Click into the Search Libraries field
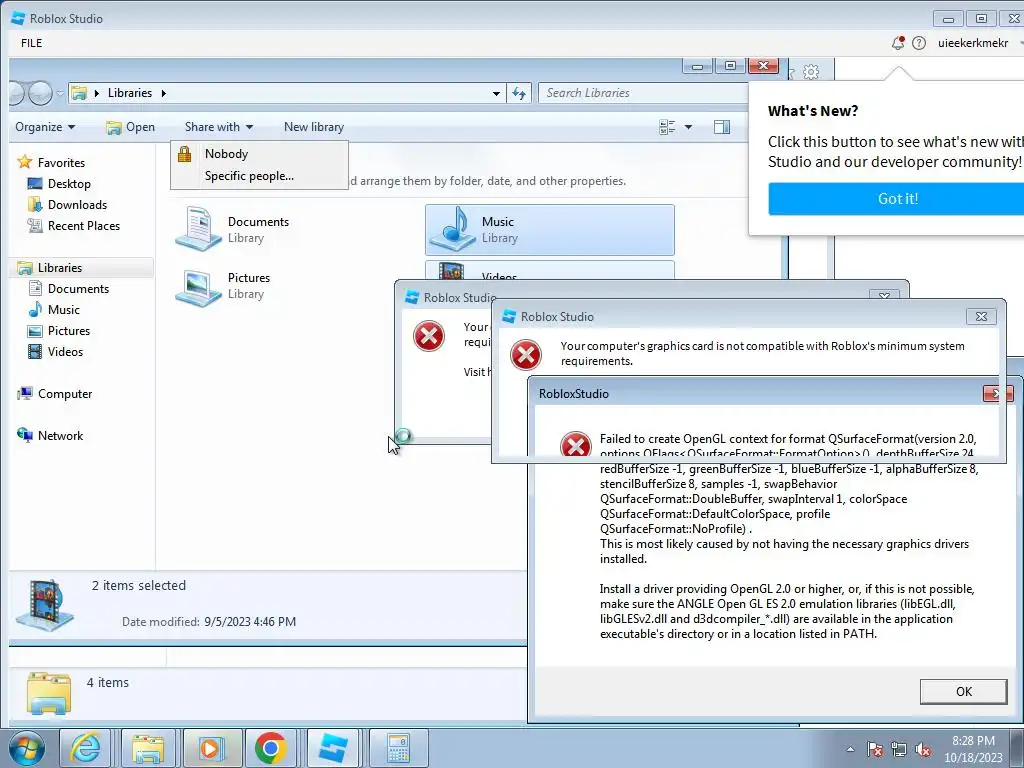 (643, 93)
